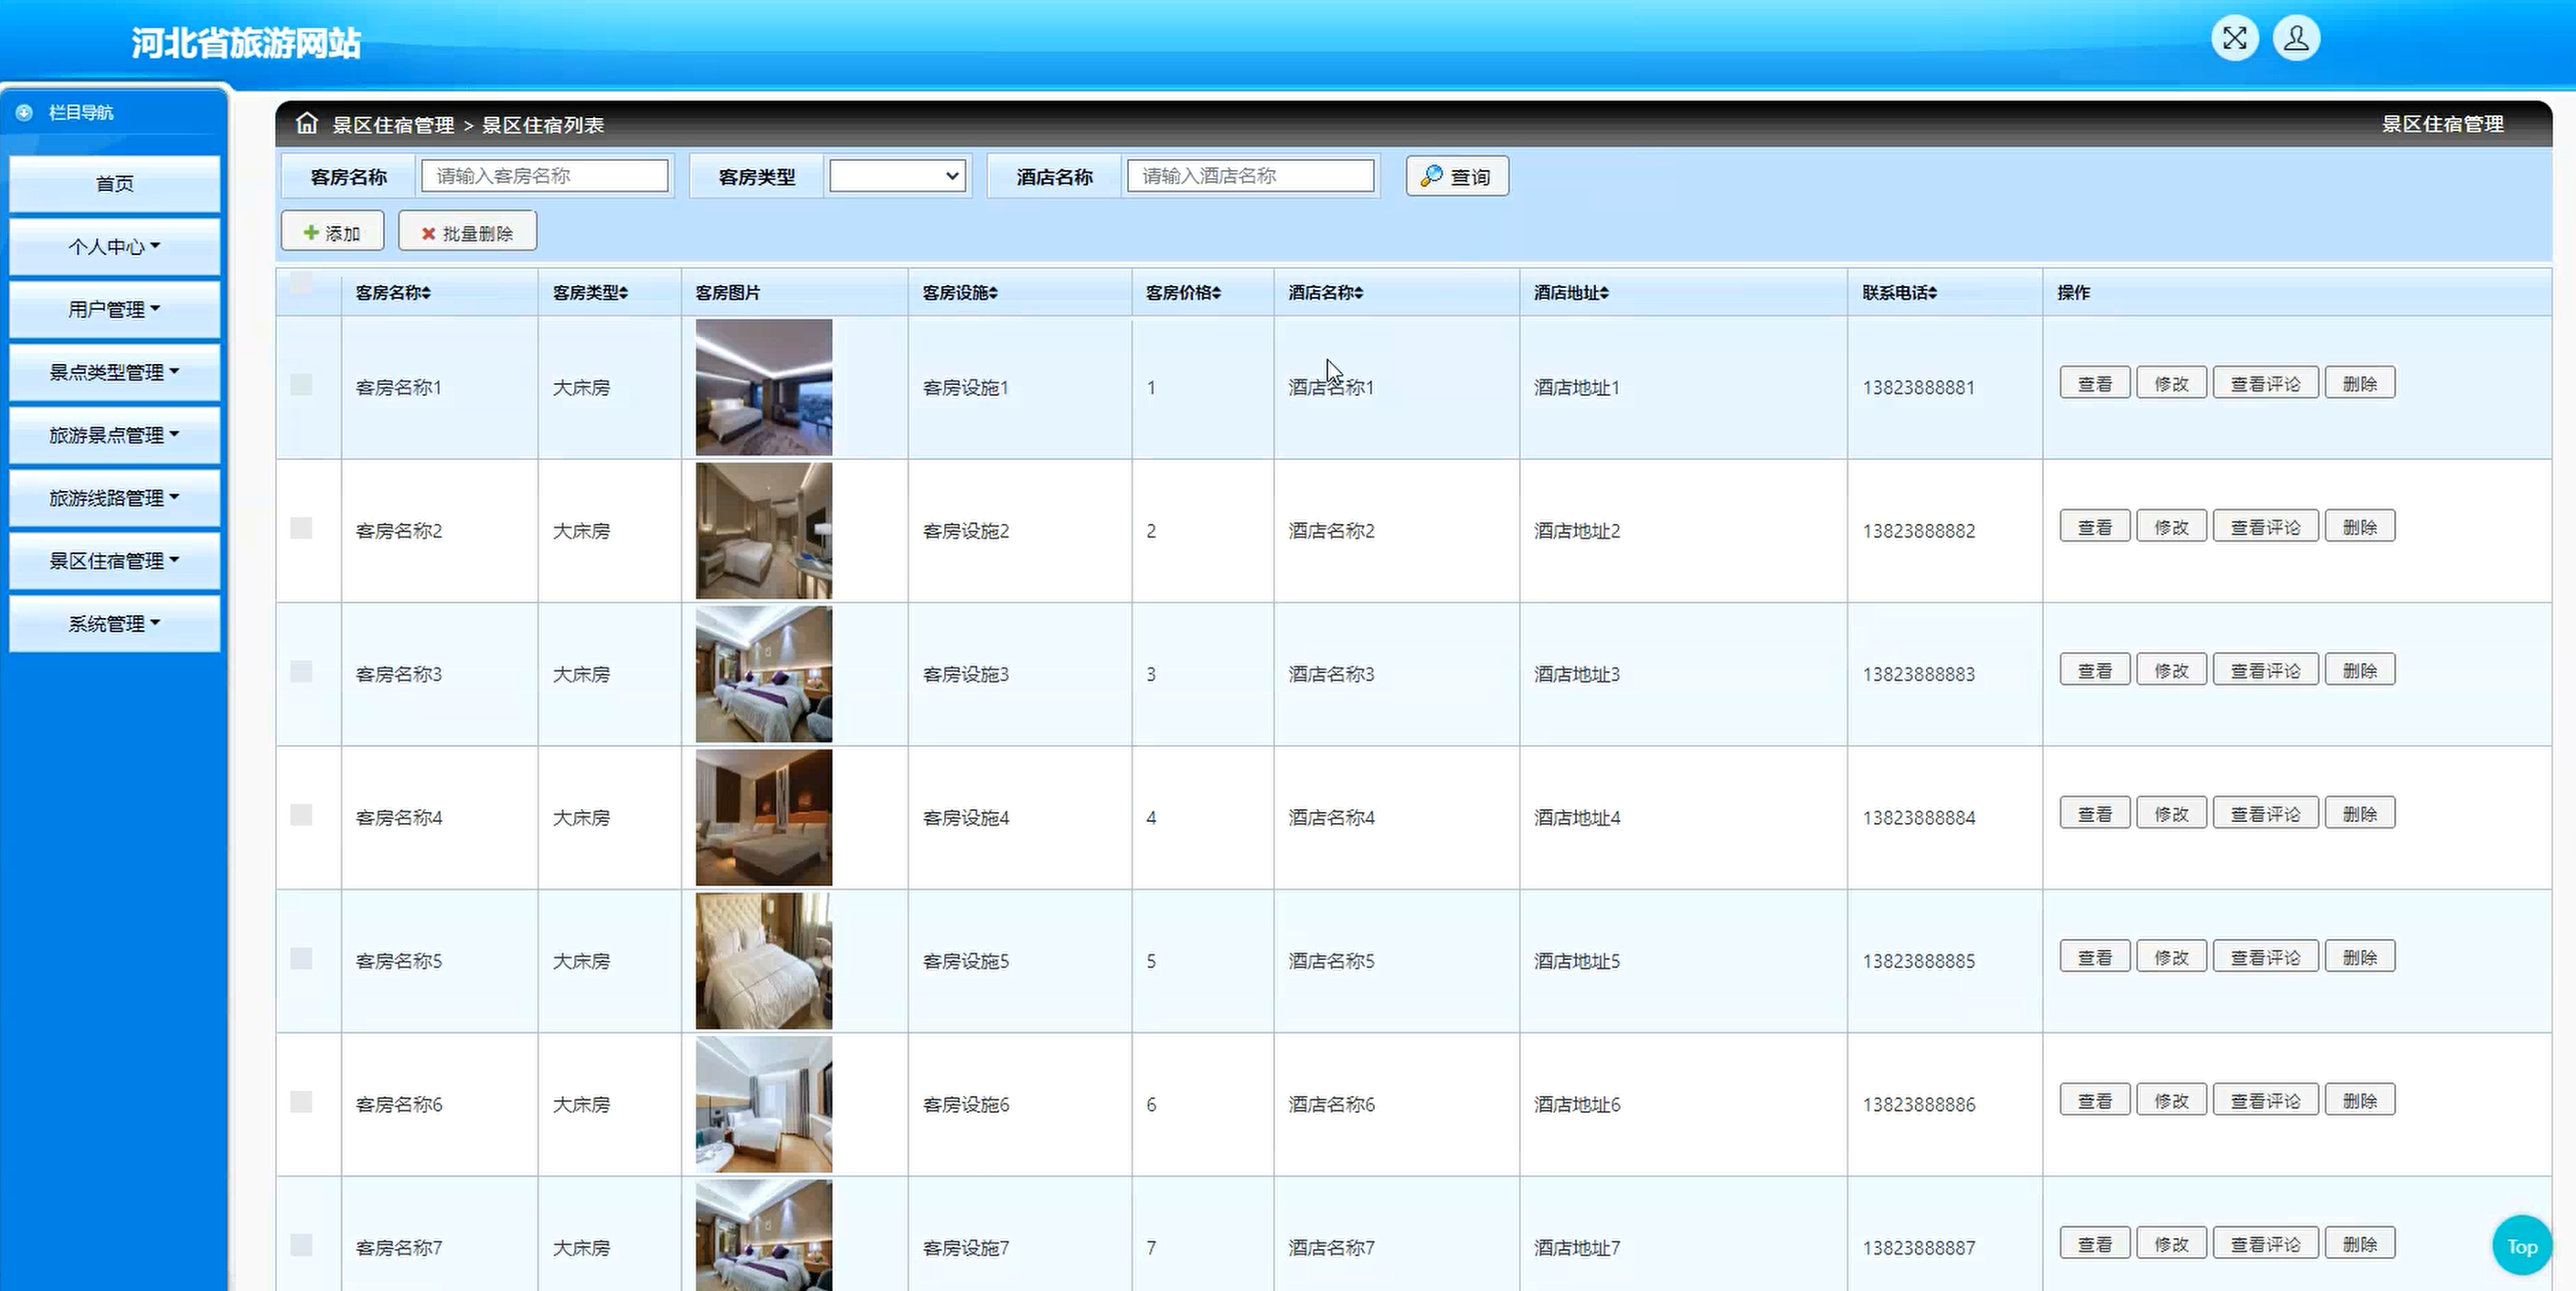Check the checkbox for 客房名称1 row
The image size is (2576, 1291).
(301, 385)
